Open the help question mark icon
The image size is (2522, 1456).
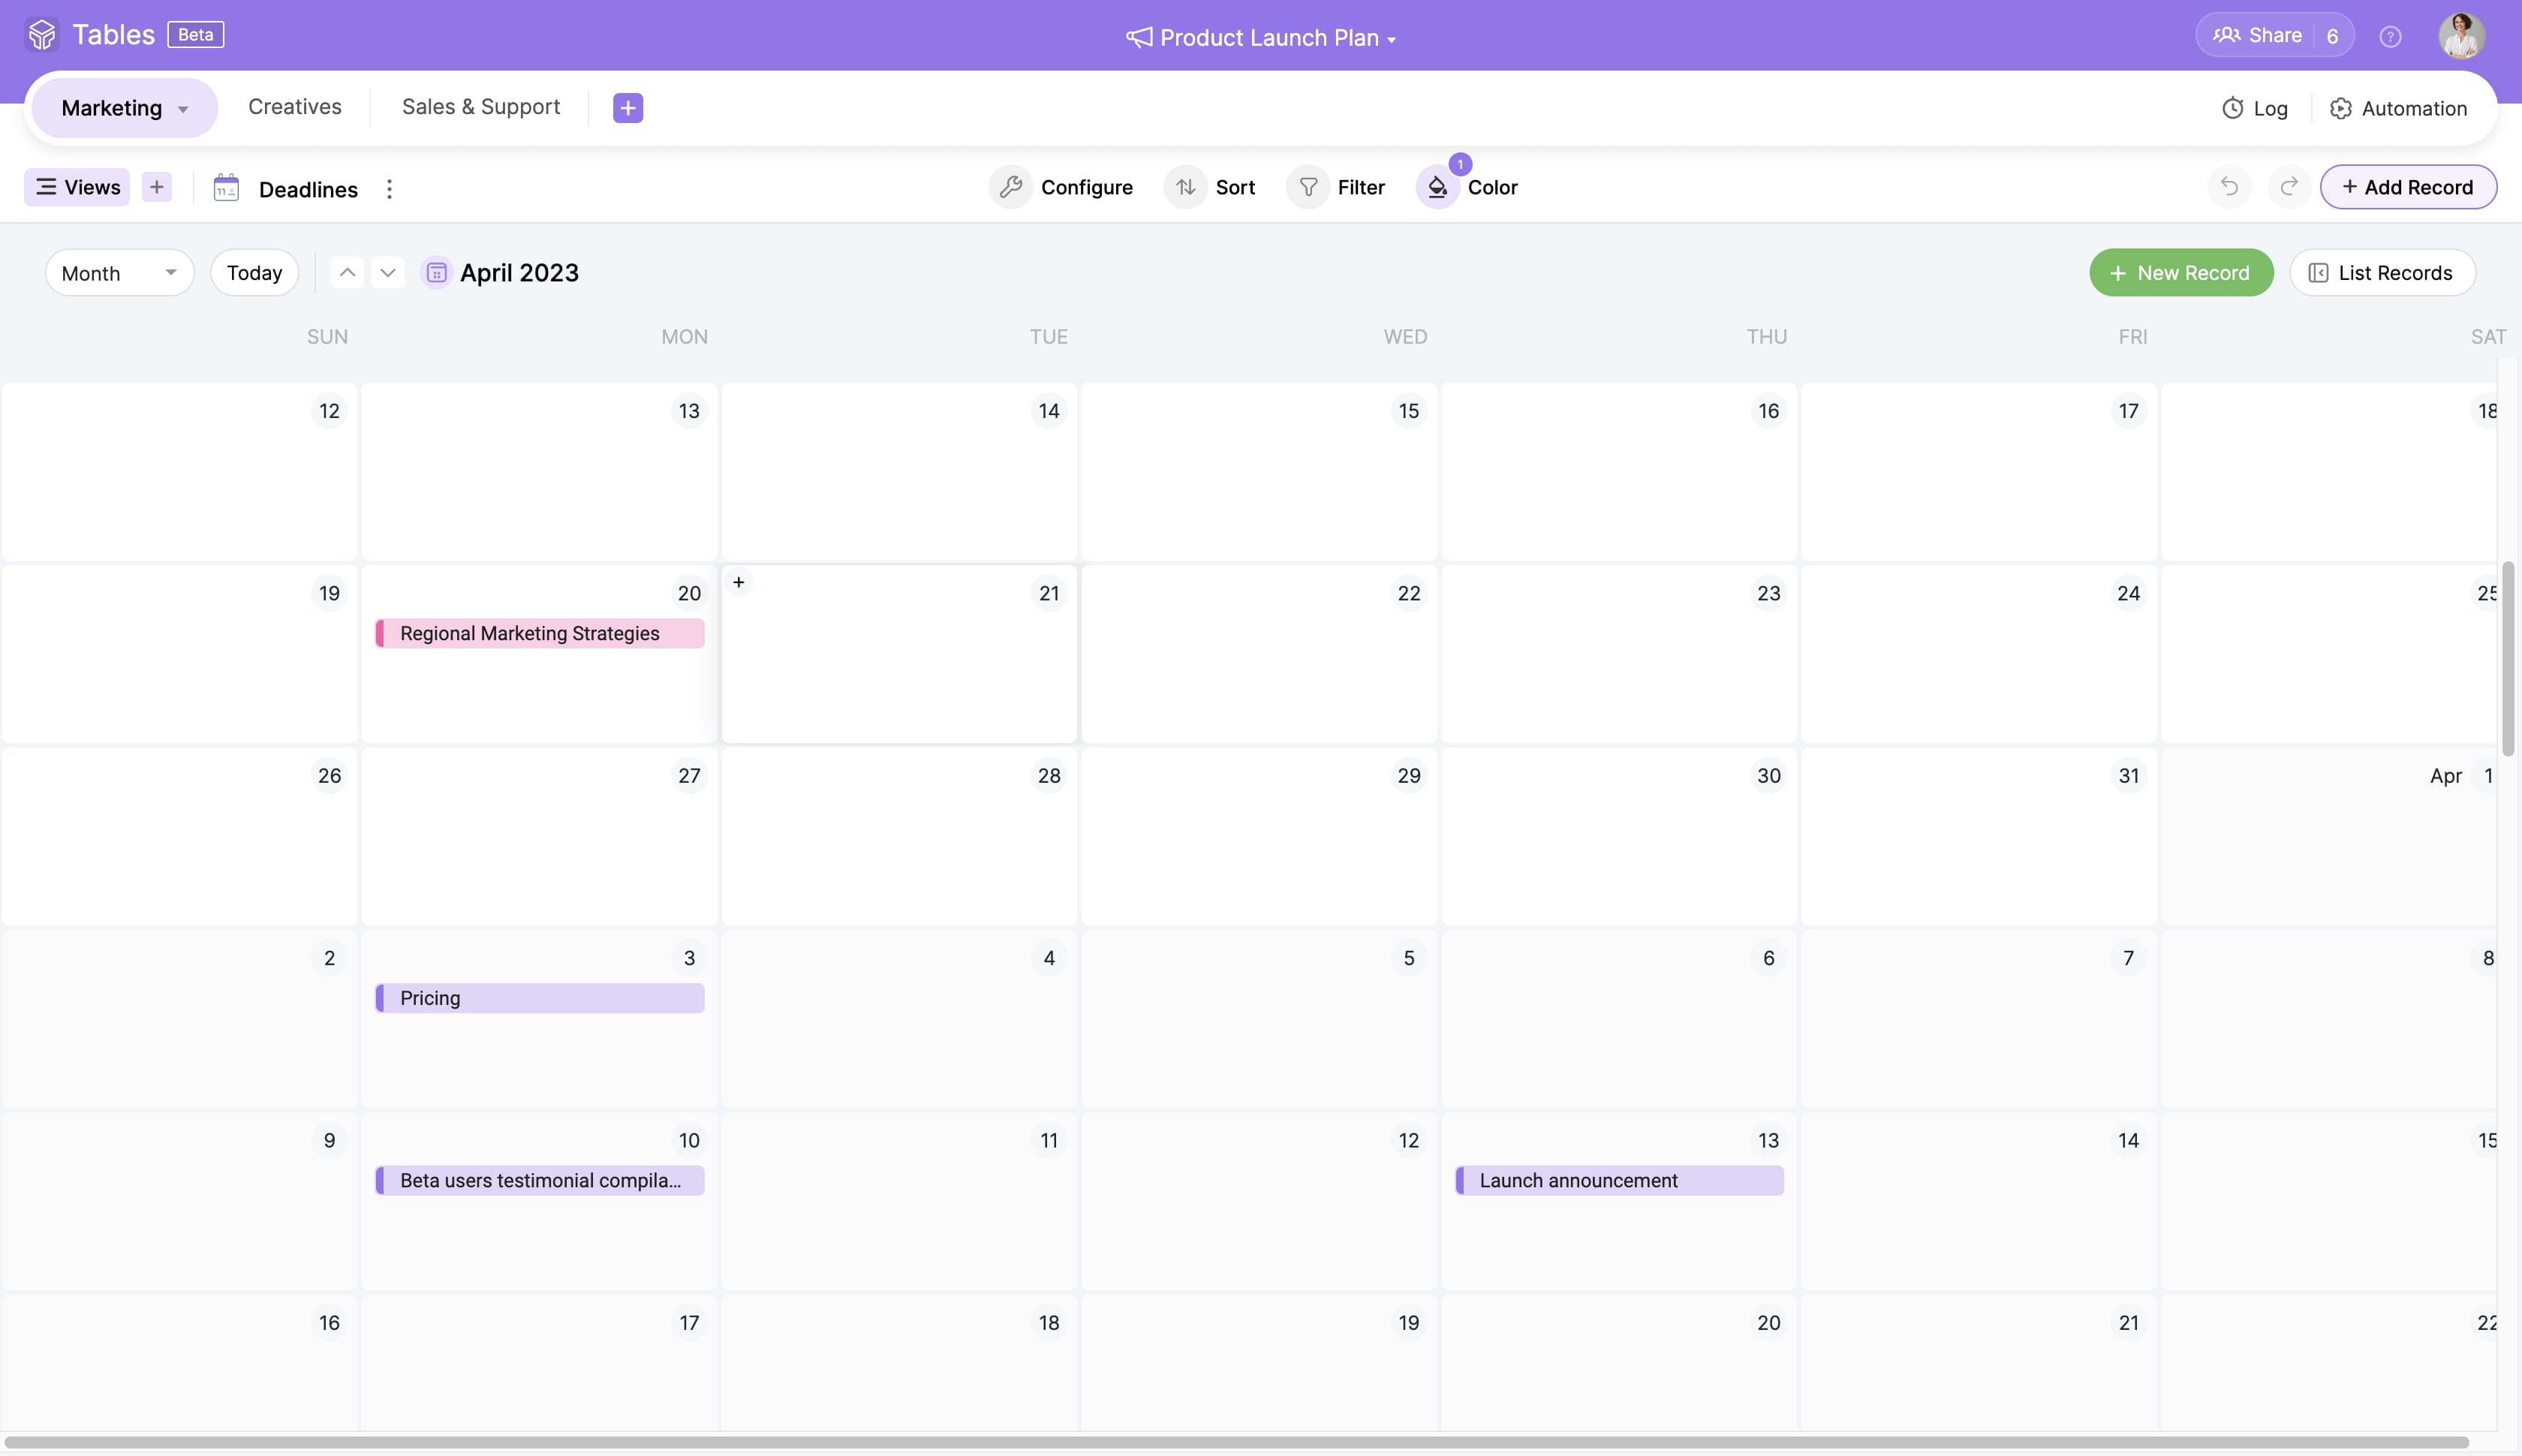(x=2390, y=37)
